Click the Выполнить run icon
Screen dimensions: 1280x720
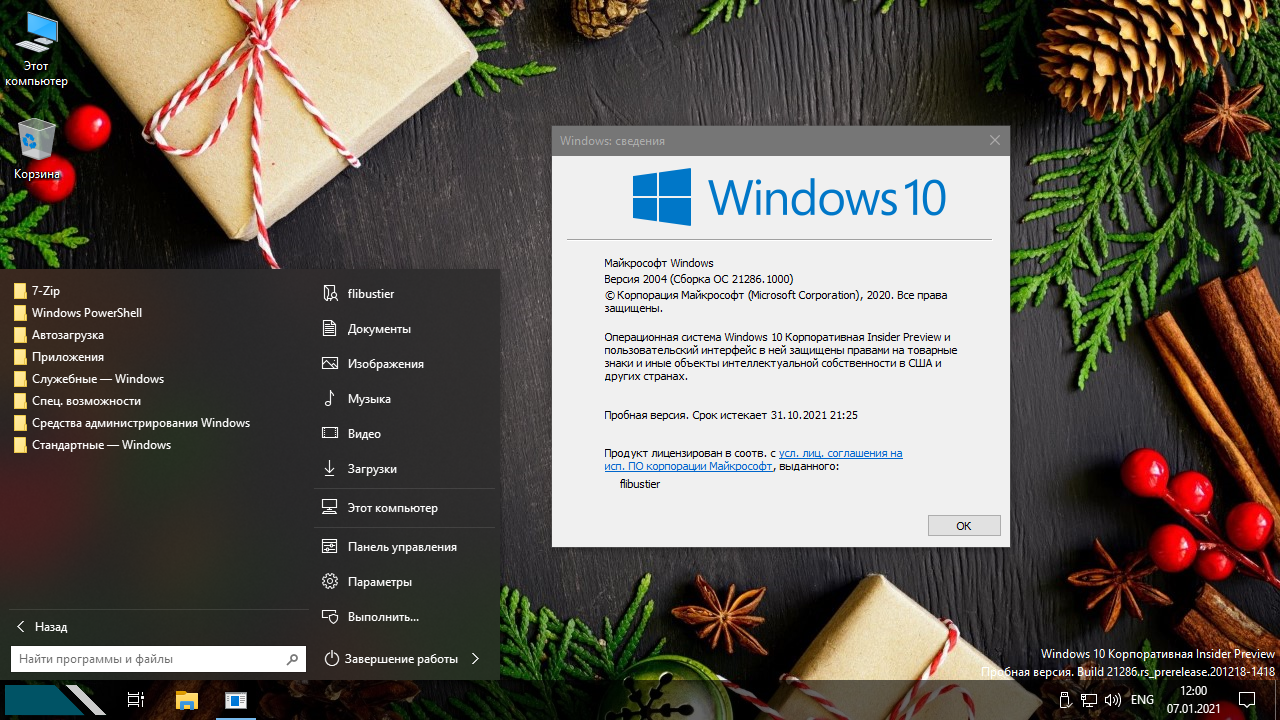(x=329, y=616)
